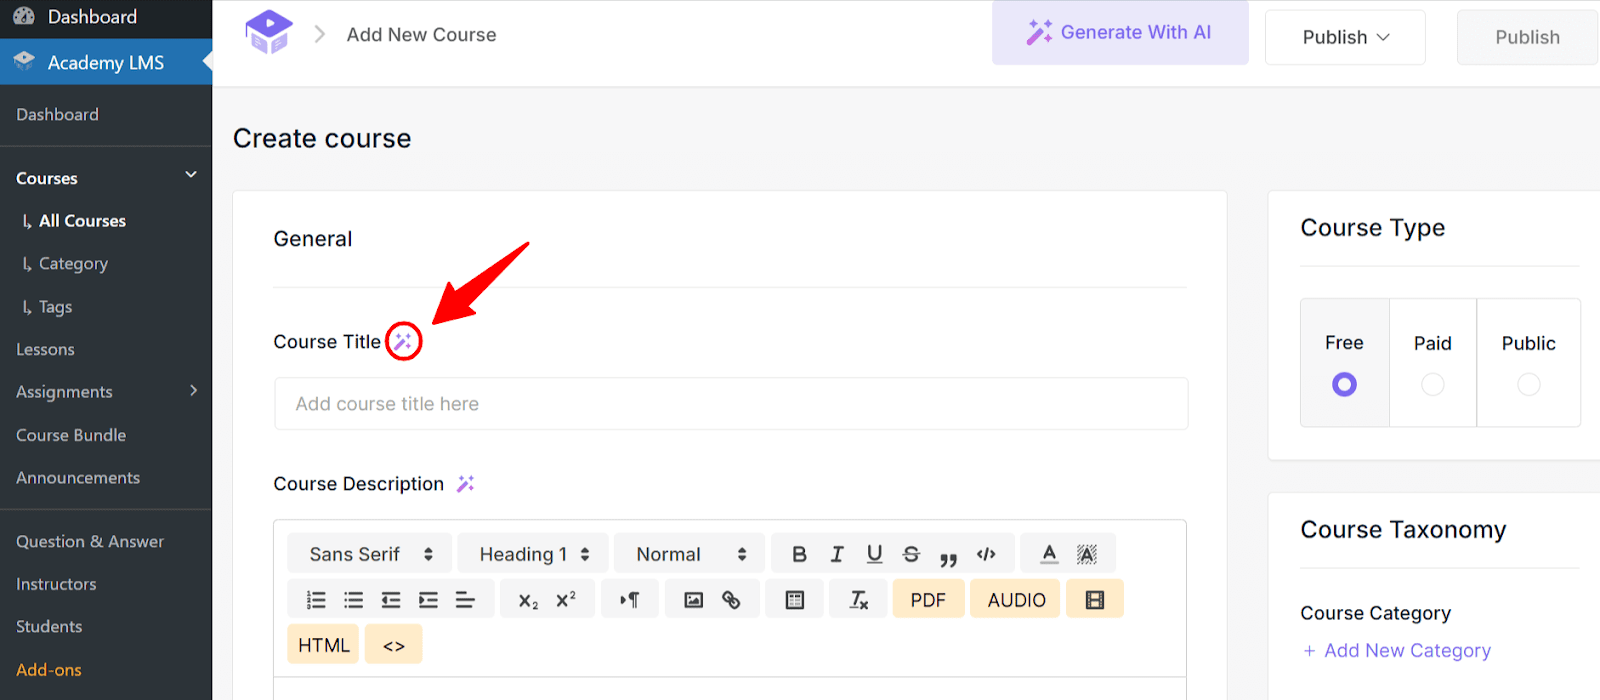The height and width of the screenshot is (700, 1600).
Task: Click the grey Publish button
Action: pyautogui.click(x=1527, y=37)
